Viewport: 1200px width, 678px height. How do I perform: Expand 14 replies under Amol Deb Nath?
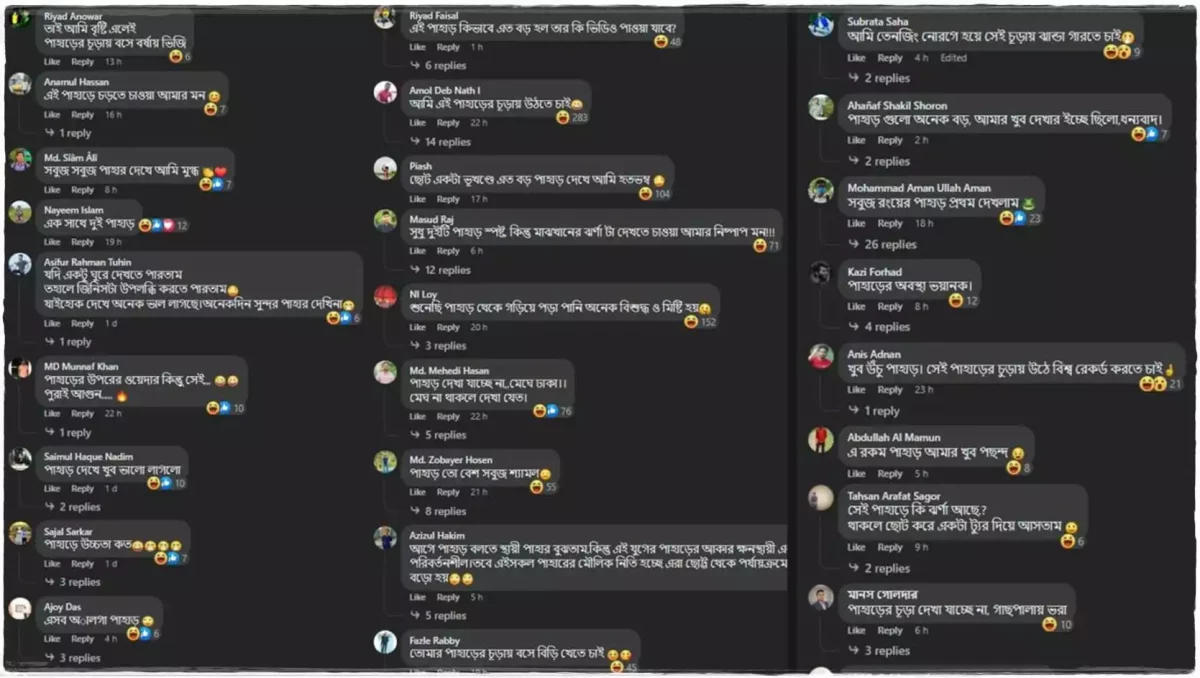click(441, 142)
